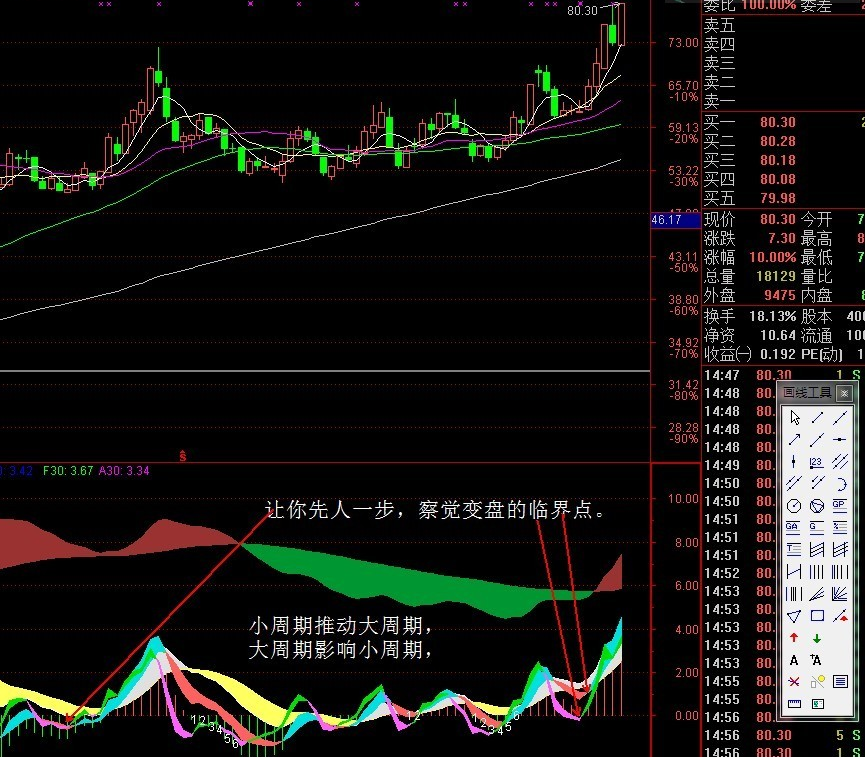
Task: Place a green down arrow marker
Action: [817, 638]
